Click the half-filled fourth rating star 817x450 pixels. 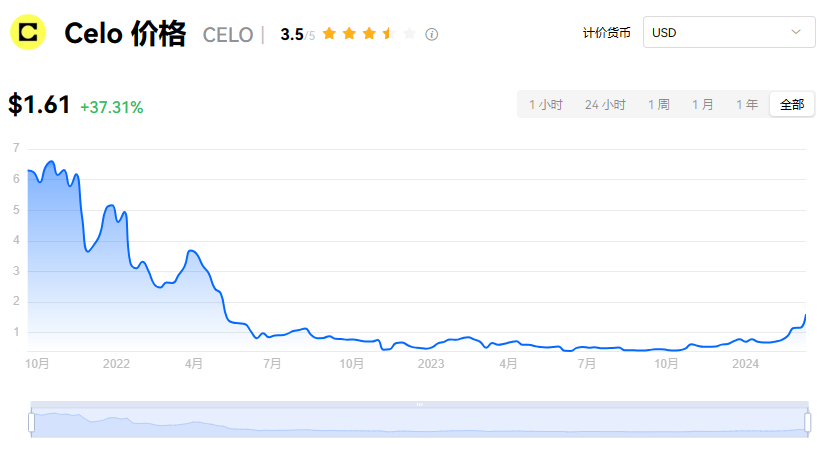[389, 34]
